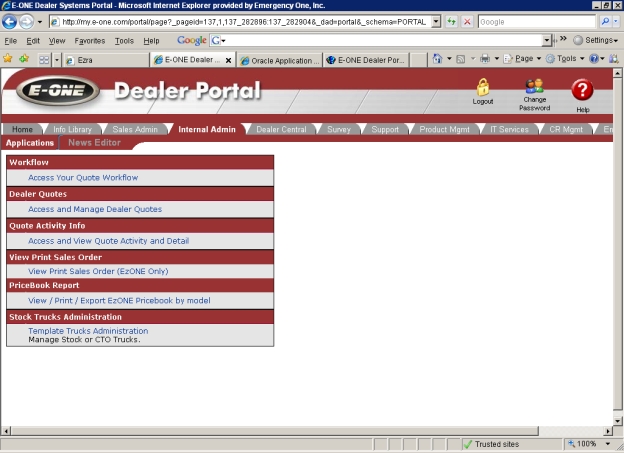Viewport: 624px width, 453px height.
Task: Click the Google search box at top right
Action: [x=536, y=21]
